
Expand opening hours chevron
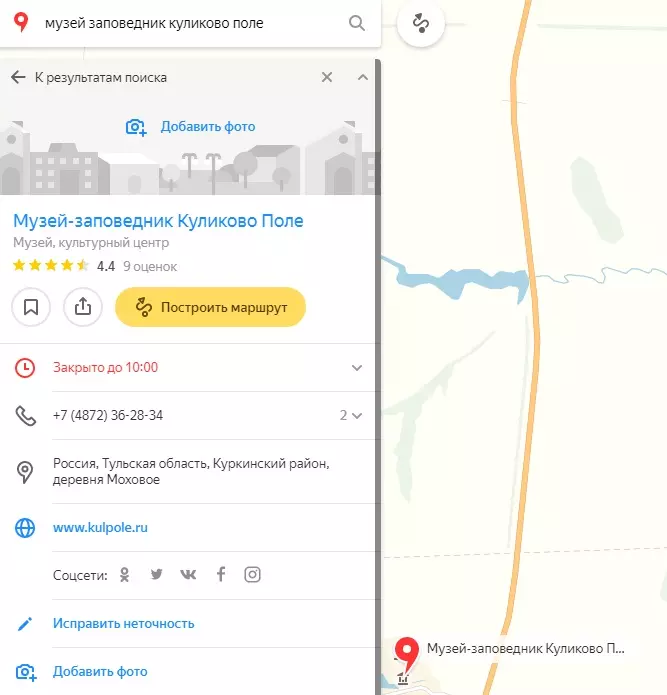pyautogui.click(x=357, y=367)
